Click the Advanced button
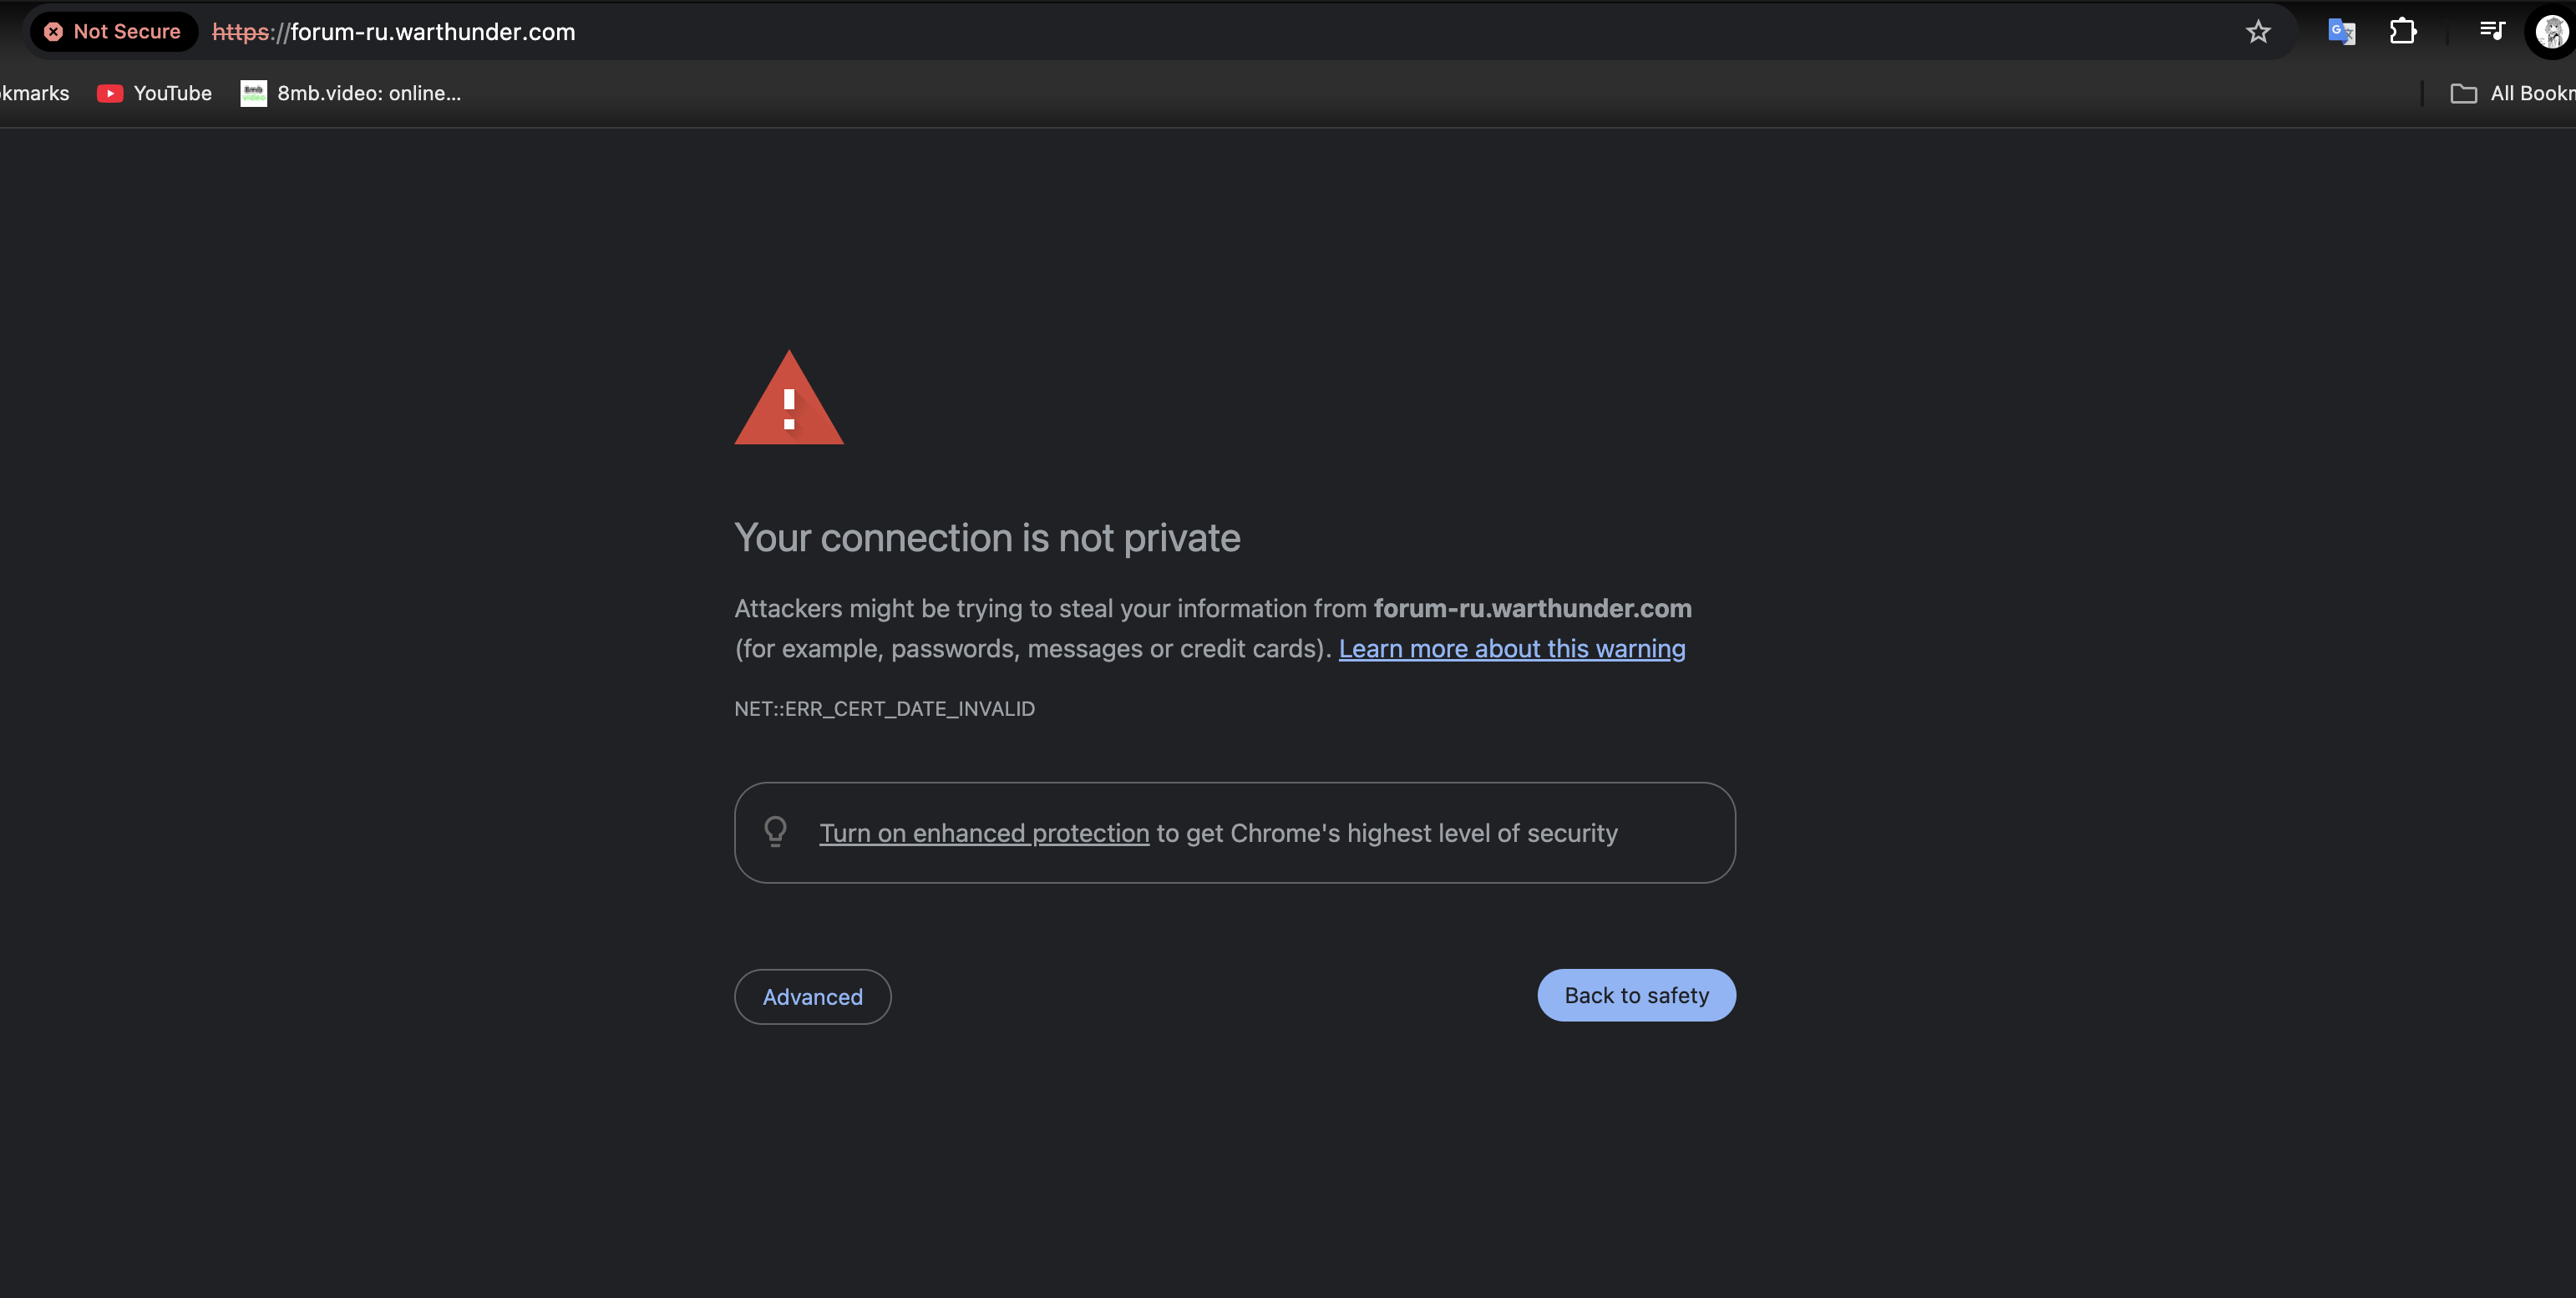This screenshot has width=2576, height=1298. (812, 997)
